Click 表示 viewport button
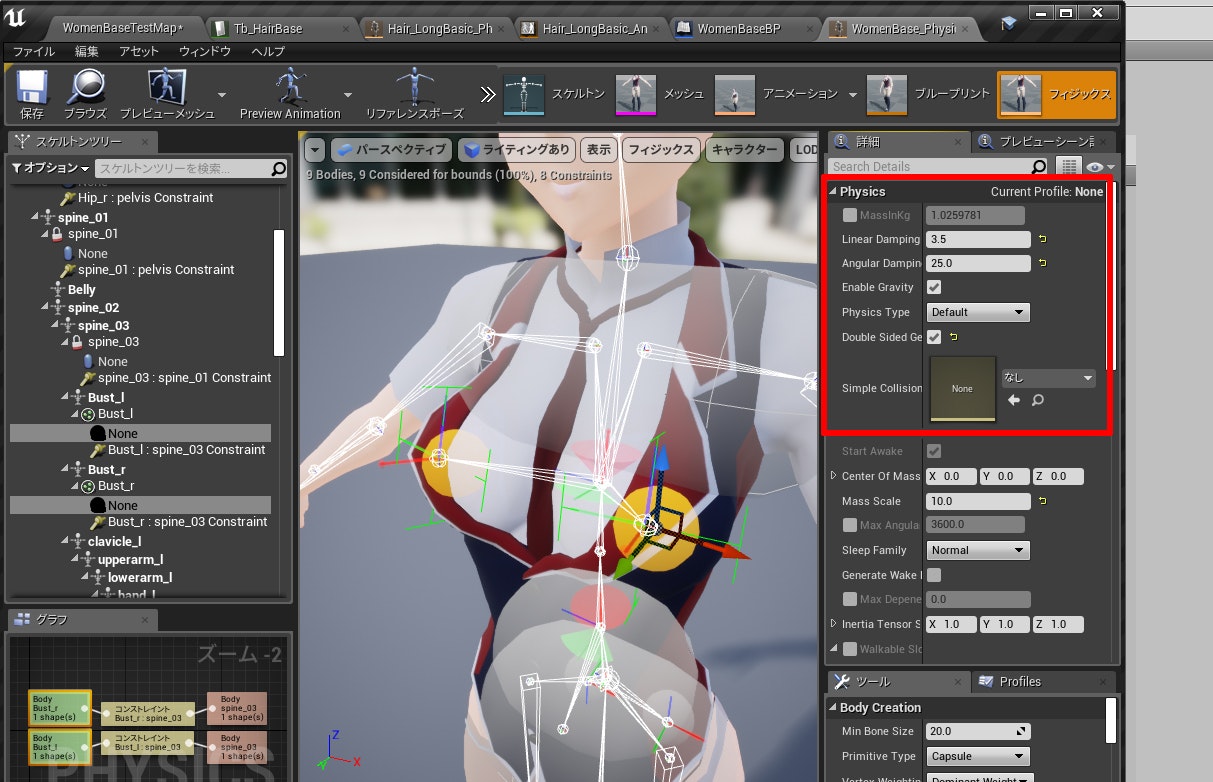The width and height of the screenshot is (1213, 782). (x=599, y=150)
